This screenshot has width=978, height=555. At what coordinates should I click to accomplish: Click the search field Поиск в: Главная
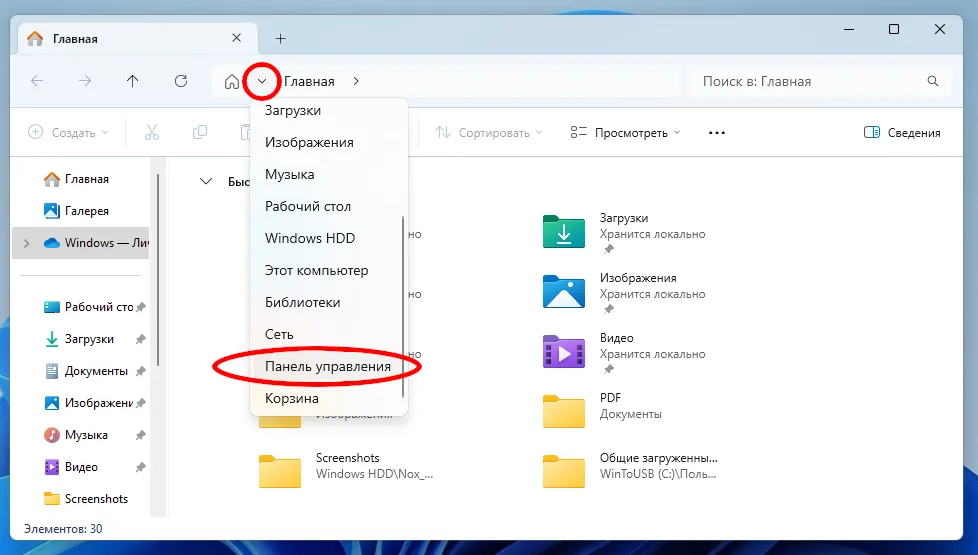pyautogui.click(x=820, y=82)
